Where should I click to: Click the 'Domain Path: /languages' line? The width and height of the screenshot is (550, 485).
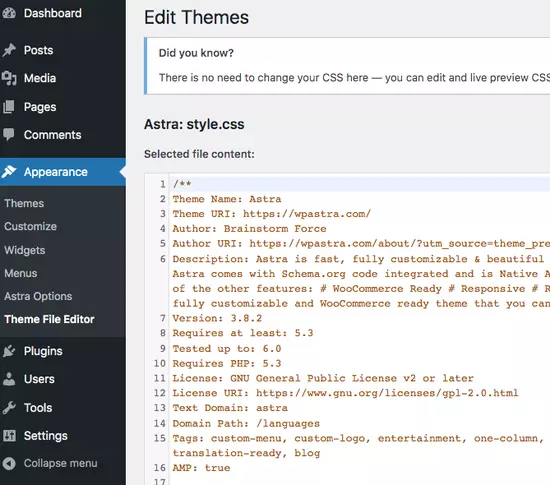point(246,423)
